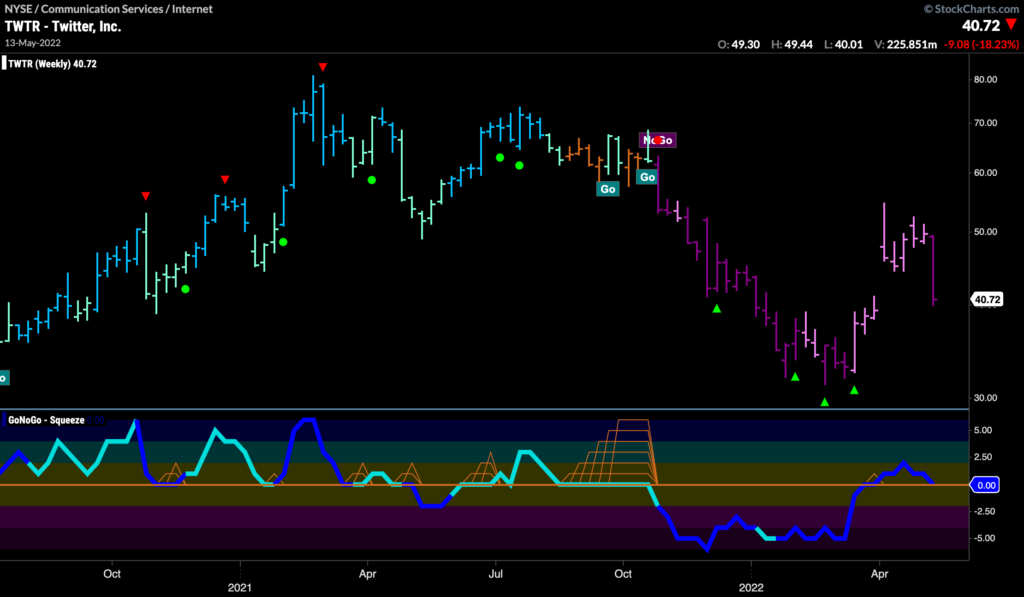Click the Go label at the chart's left edge
The image size is (1024, 597).
point(3,378)
